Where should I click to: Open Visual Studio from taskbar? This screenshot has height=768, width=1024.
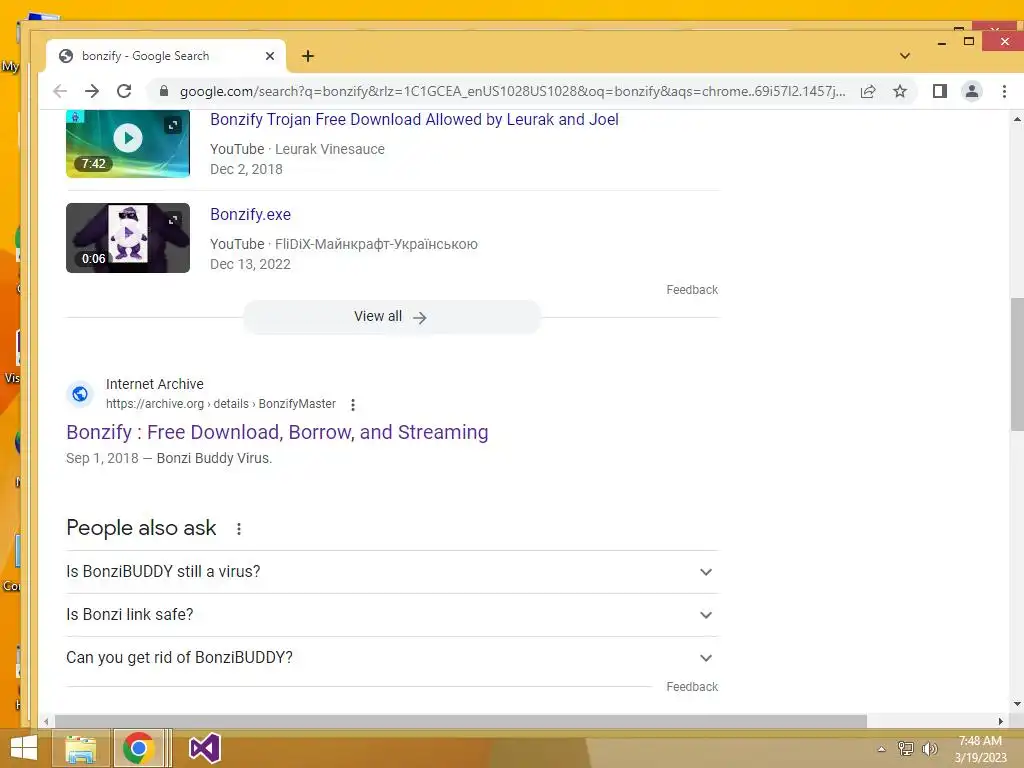tap(205, 749)
